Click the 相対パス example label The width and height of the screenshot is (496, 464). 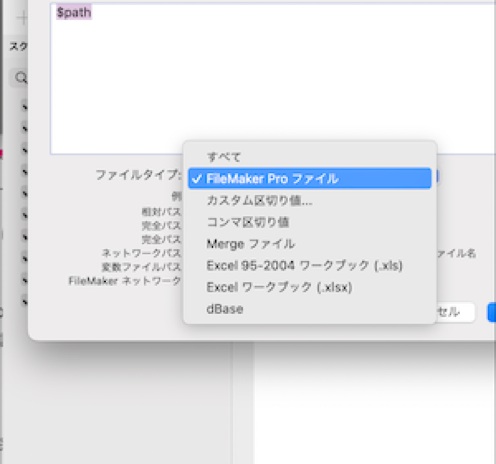pyautogui.click(x=161, y=212)
